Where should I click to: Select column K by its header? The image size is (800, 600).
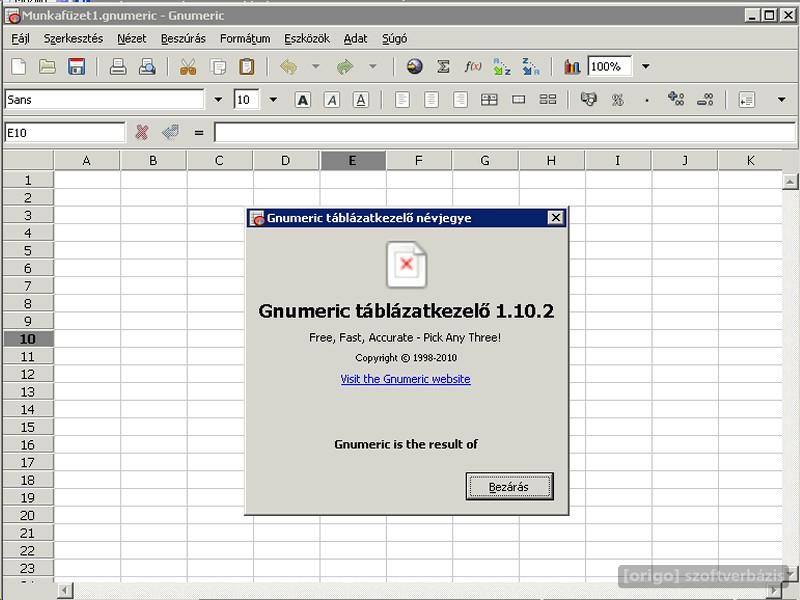(750, 161)
